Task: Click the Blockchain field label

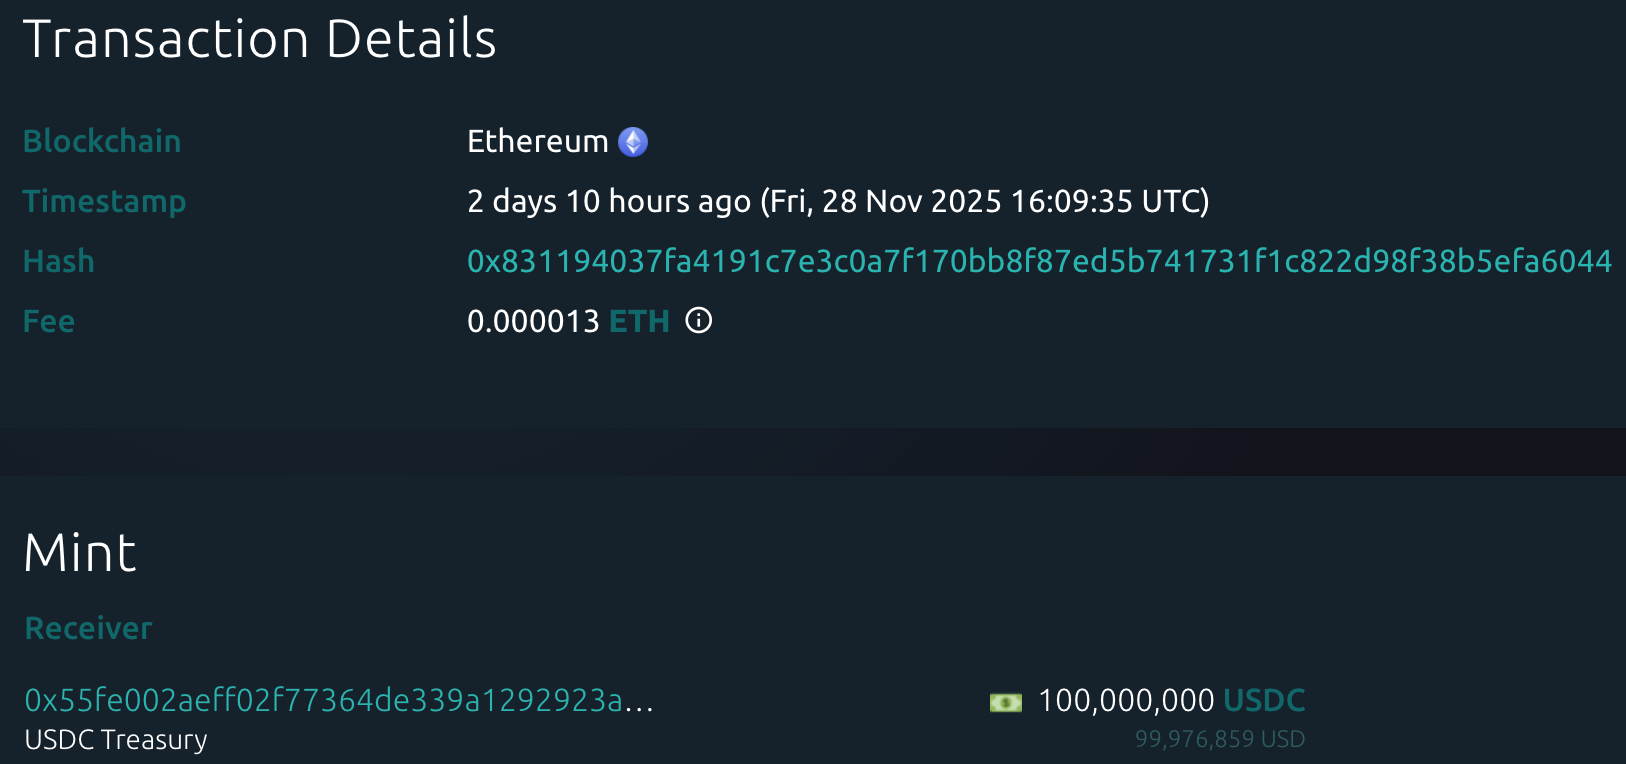Action: (x=102, y=142)
